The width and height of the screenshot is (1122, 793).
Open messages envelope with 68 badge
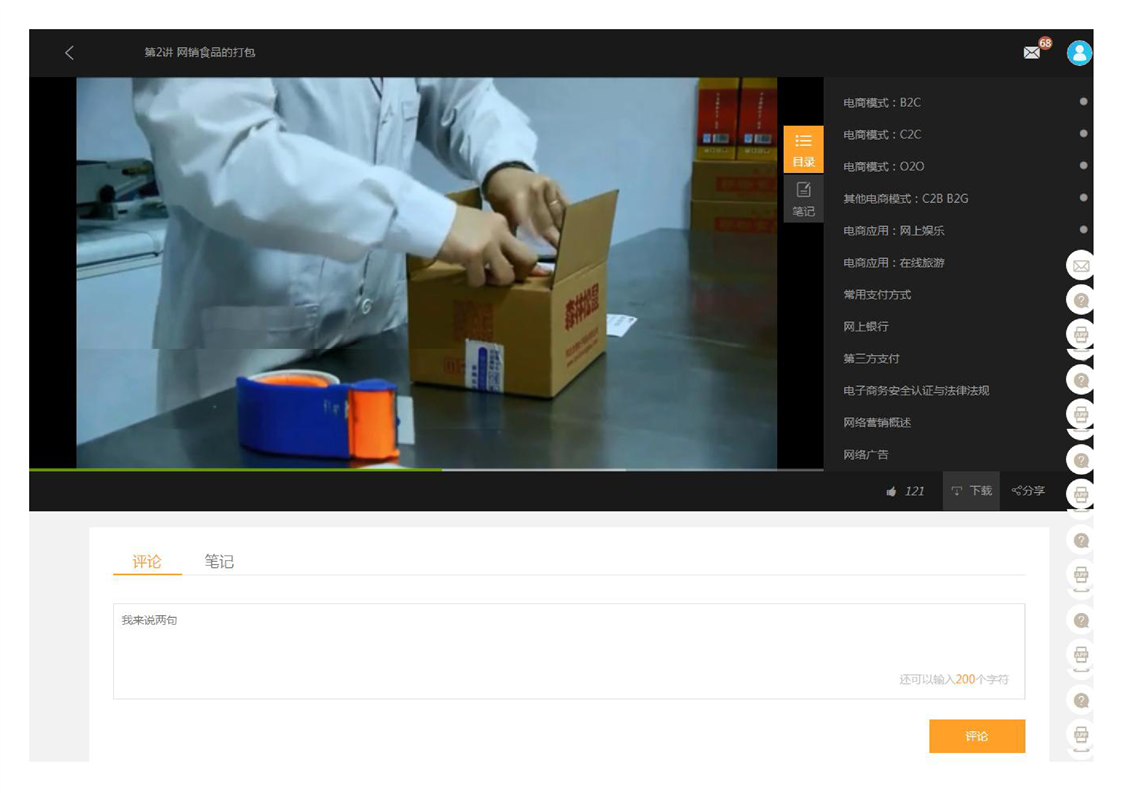click(x=1032, y=53)
